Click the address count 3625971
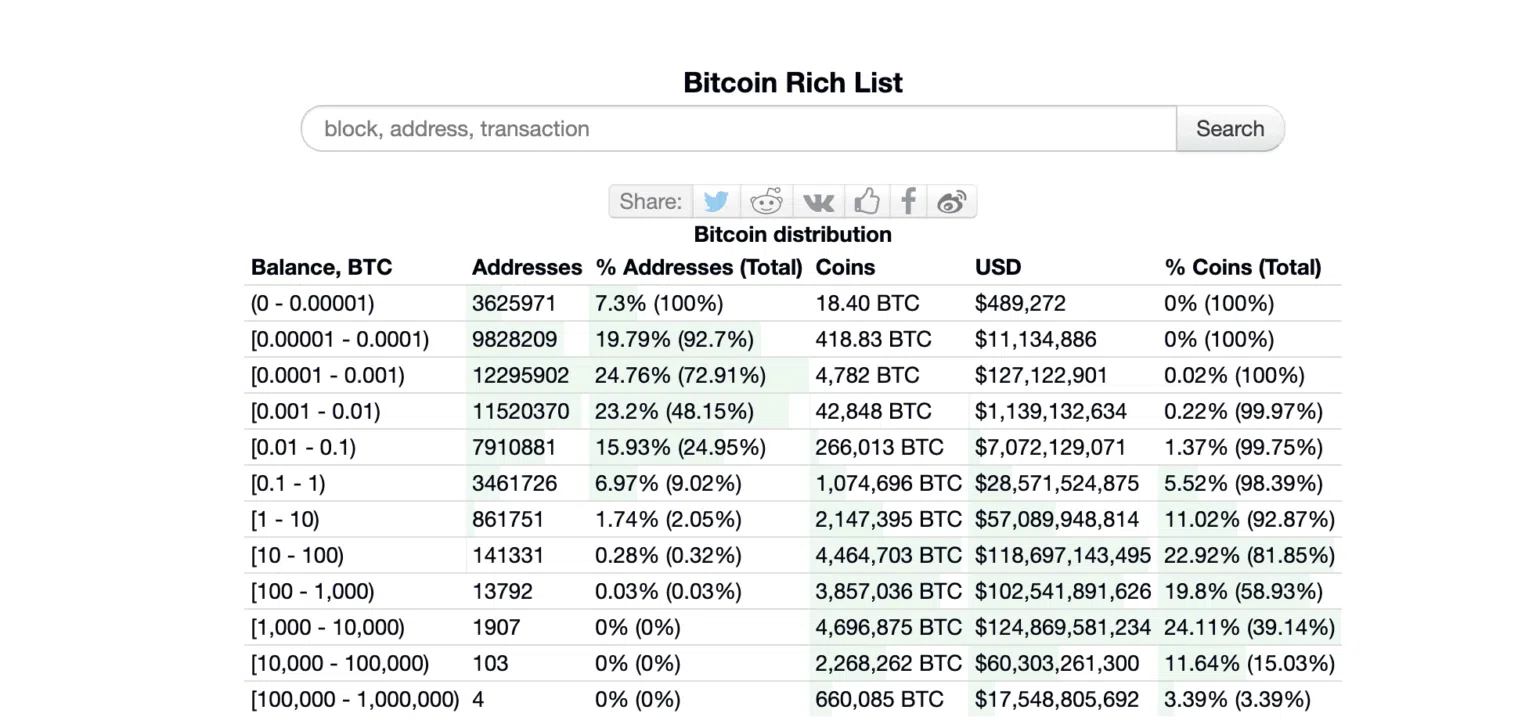The width and height of the screenshot is (1536, 717). click(514, 303)
